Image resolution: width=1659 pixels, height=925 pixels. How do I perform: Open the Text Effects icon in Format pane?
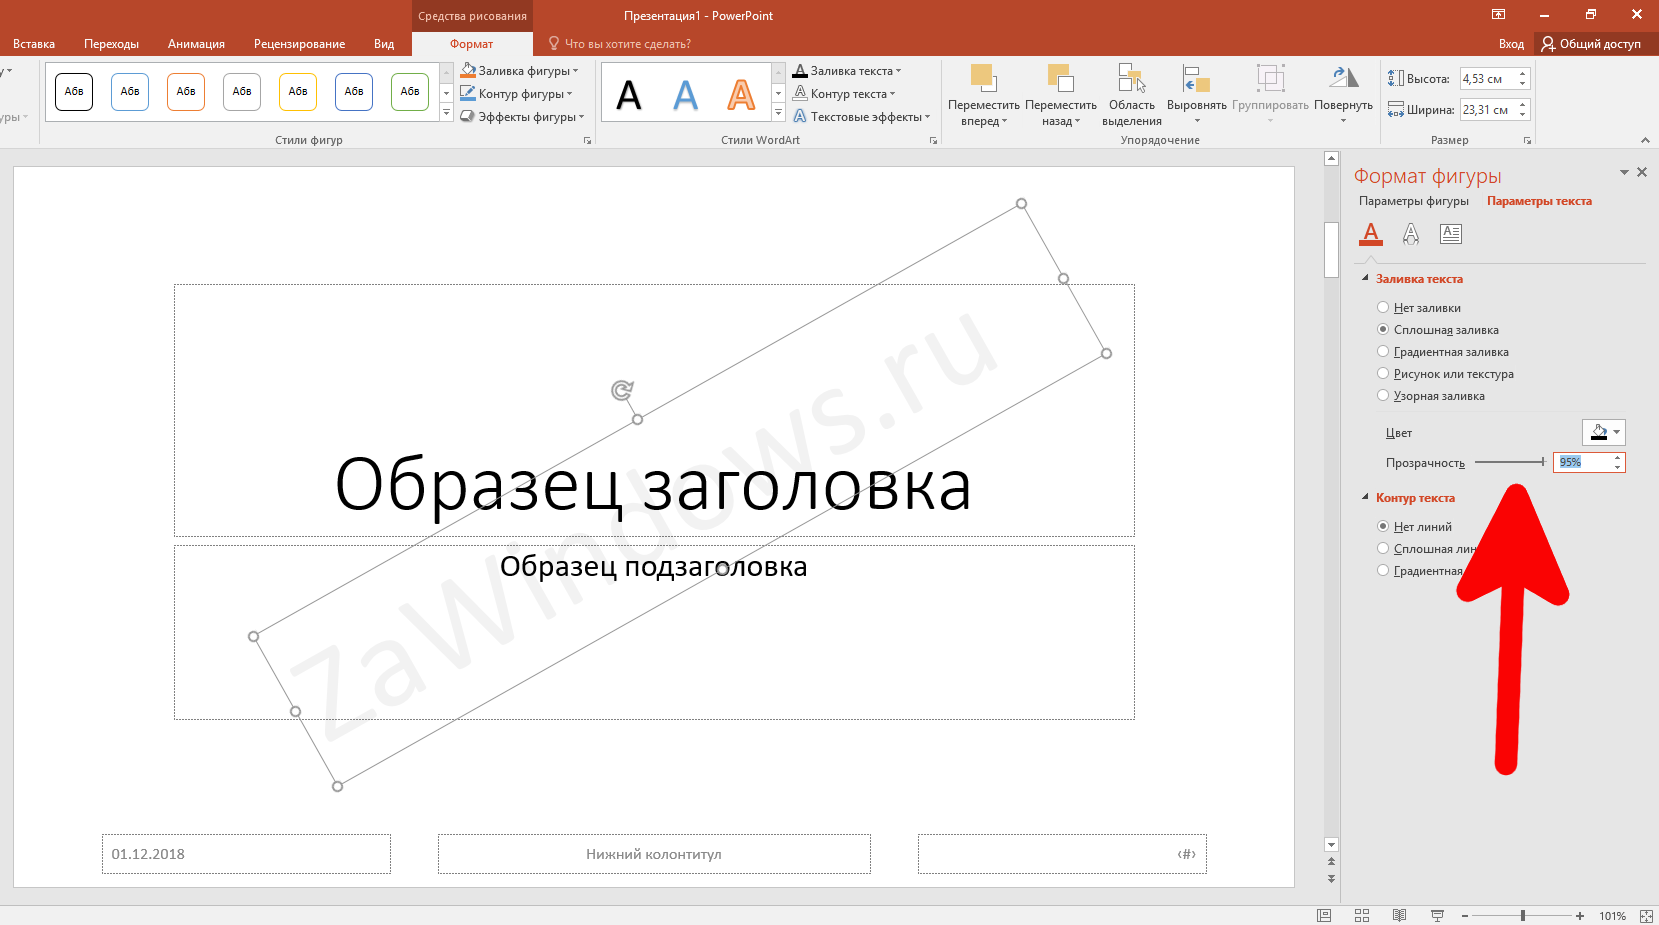pyautogui.click(x=1411, y=234)
